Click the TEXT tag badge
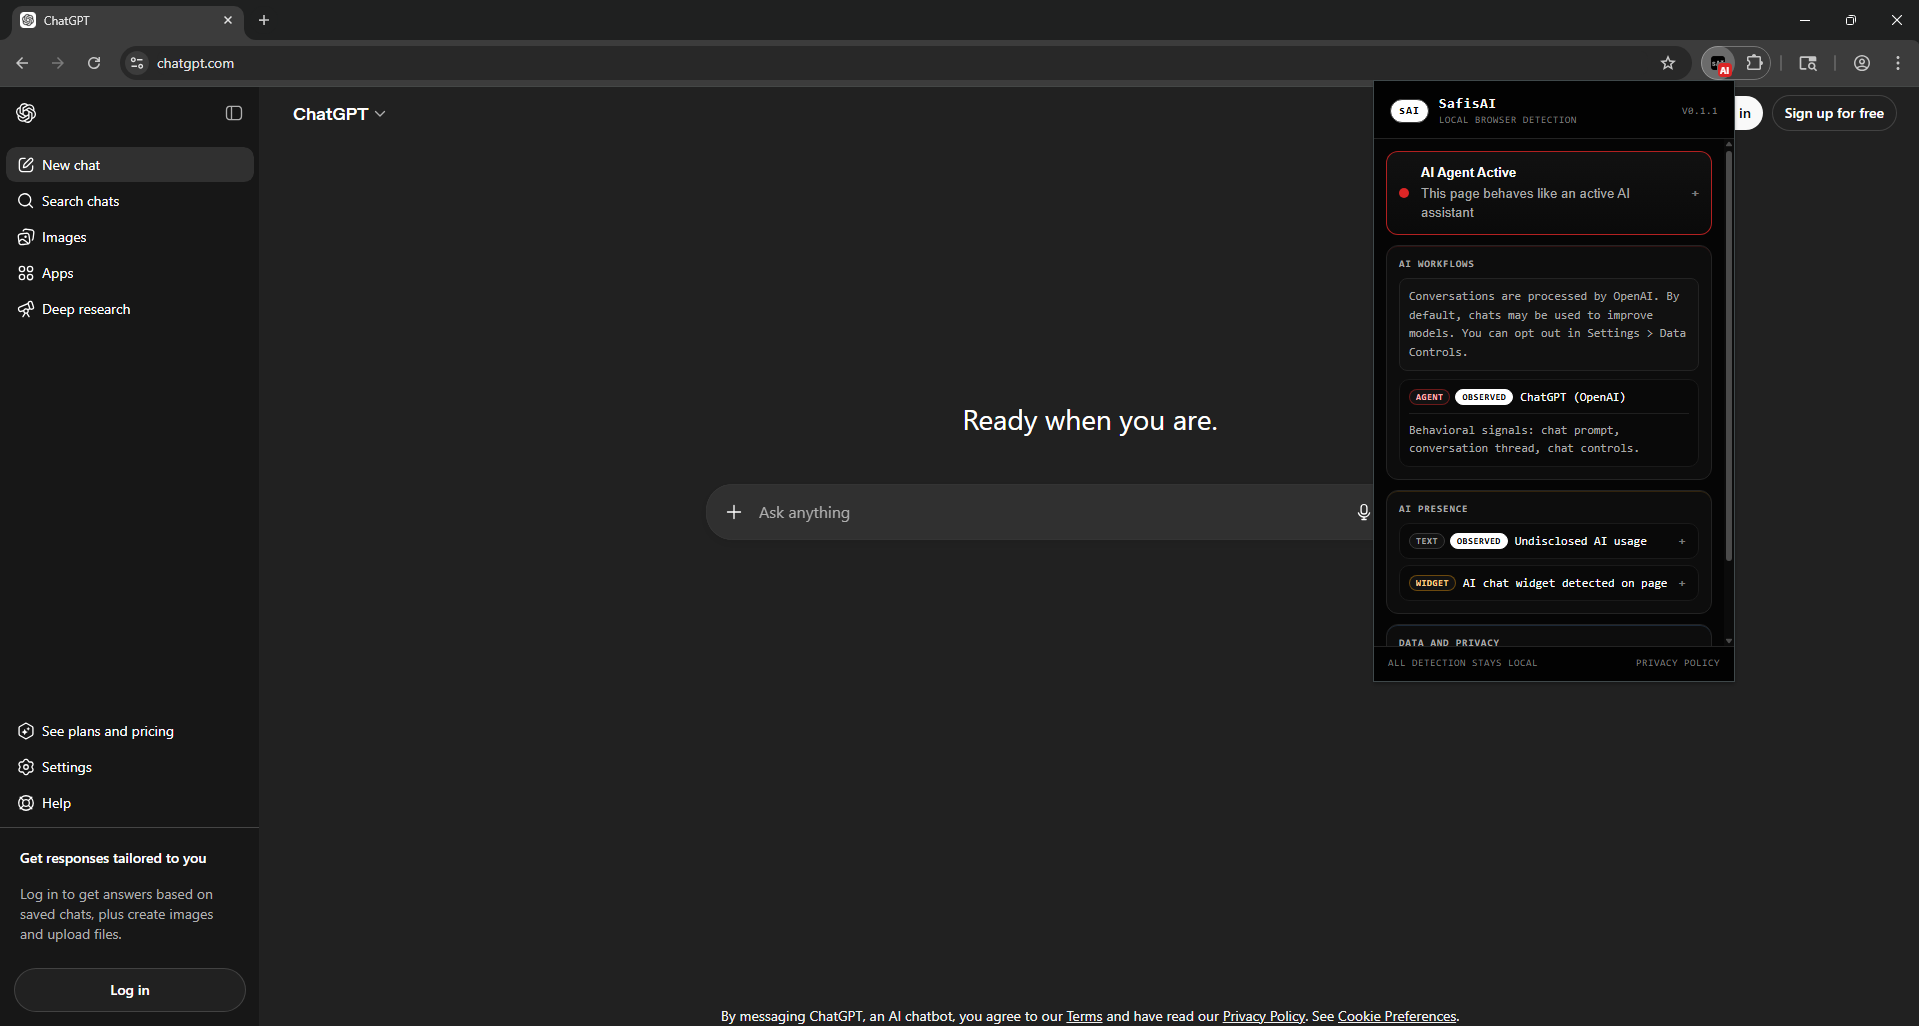This screenshot has width=1919, height=1026. pyautogui.click(x=1427, y=541)
